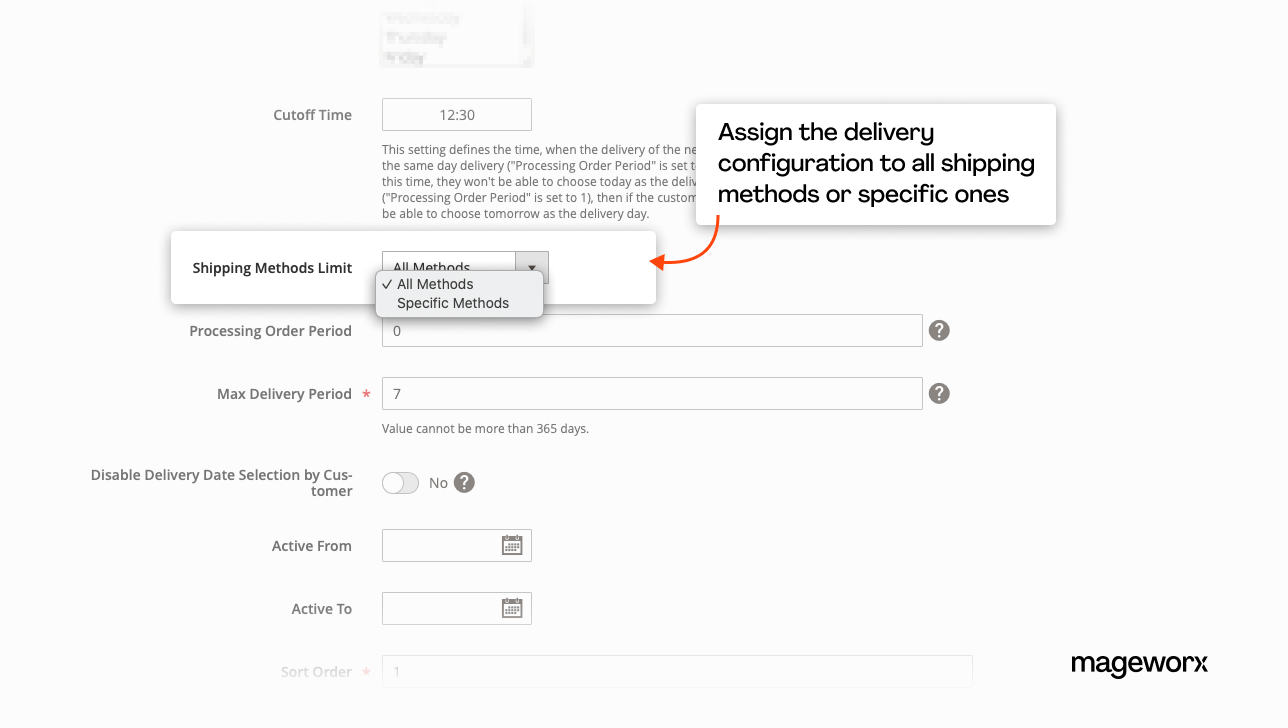
Task: Click the blurred days list above Cutoff Time
Action: (x=457, y=38)
